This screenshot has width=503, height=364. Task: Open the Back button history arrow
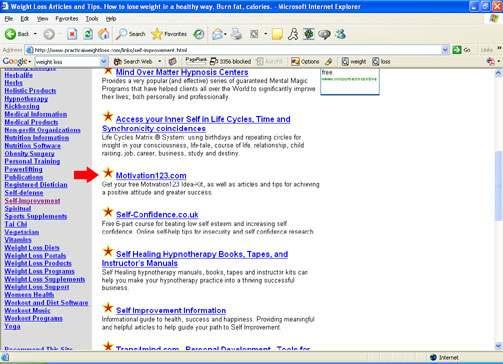coord(35,34)
